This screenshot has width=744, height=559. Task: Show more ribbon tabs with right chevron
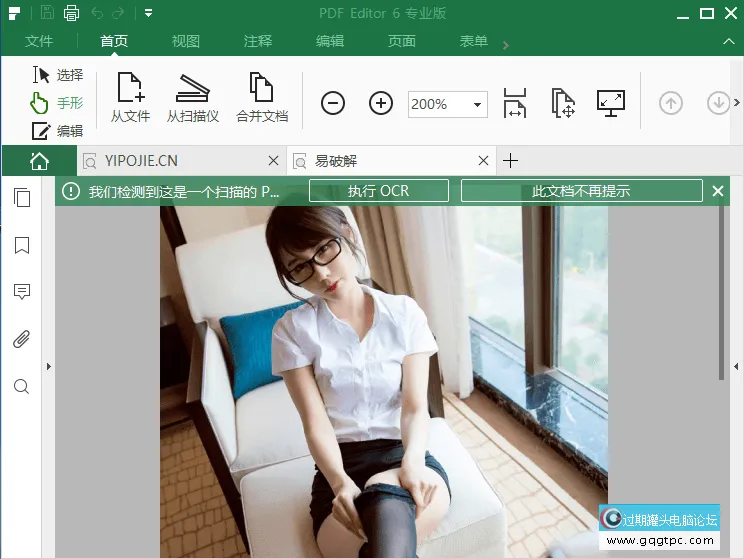[506, 46]
